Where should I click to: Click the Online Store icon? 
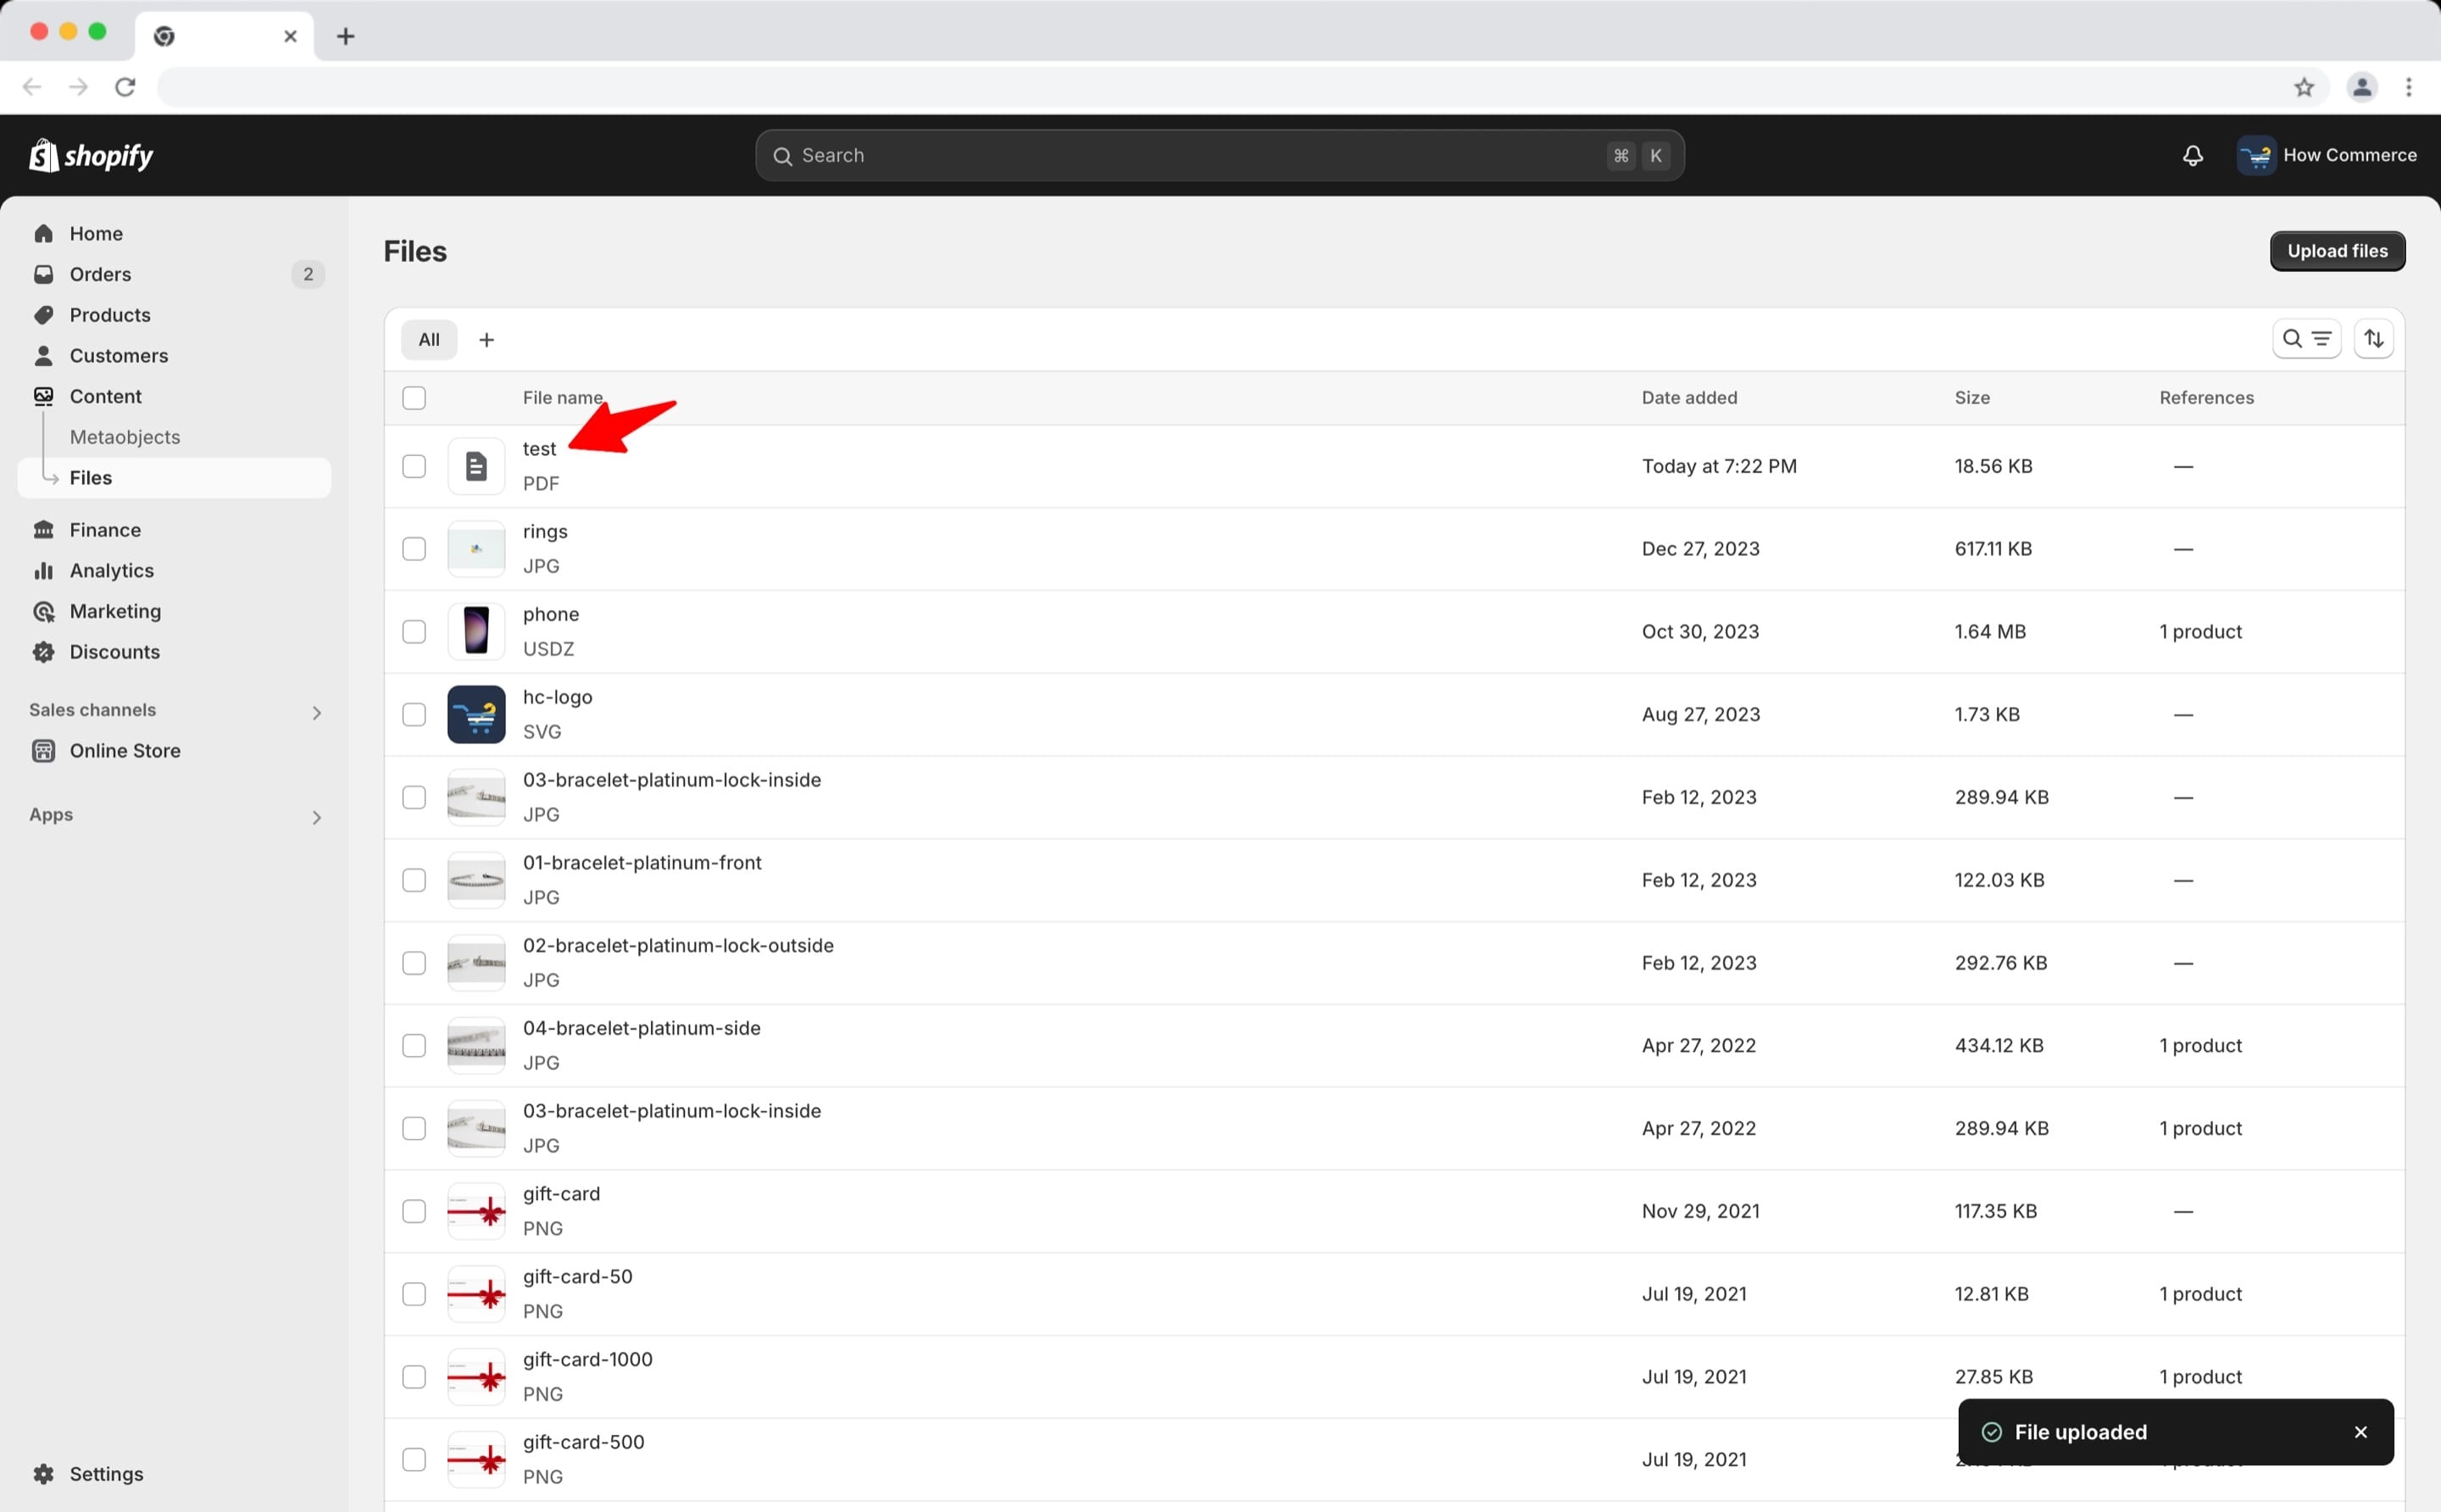coord(43,751)
